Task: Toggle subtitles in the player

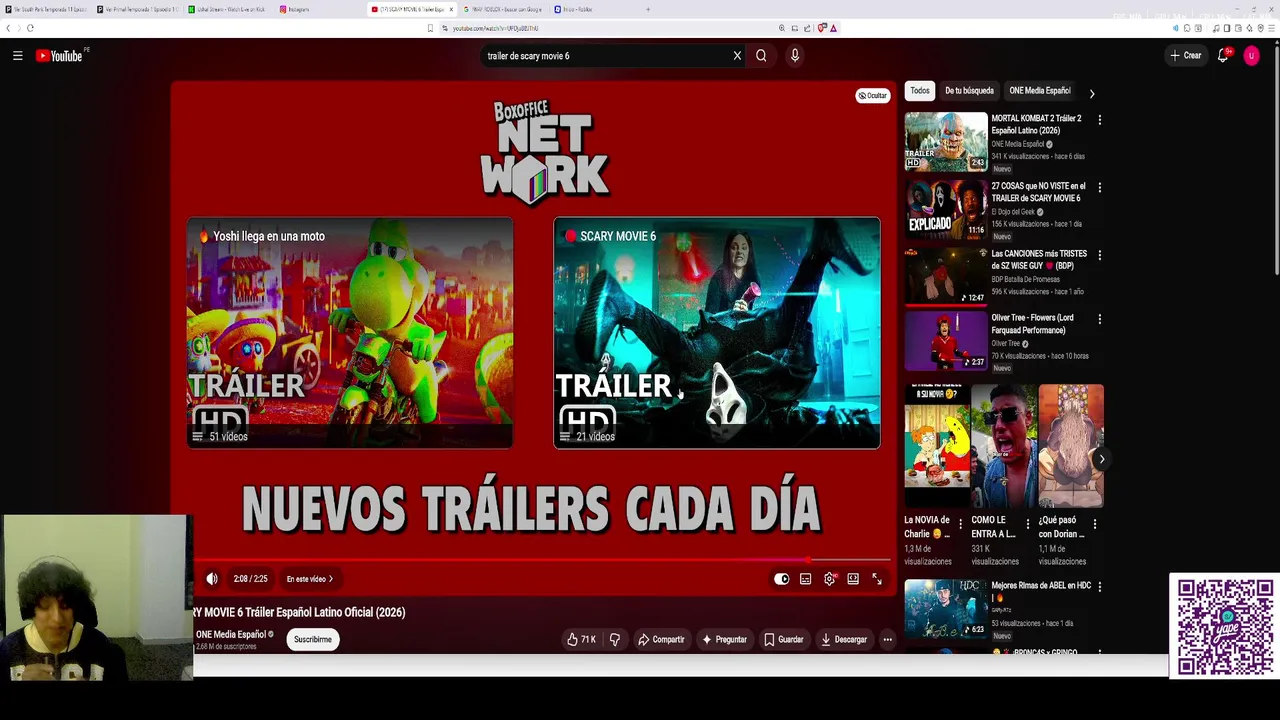Action: (x=806, y=579)
